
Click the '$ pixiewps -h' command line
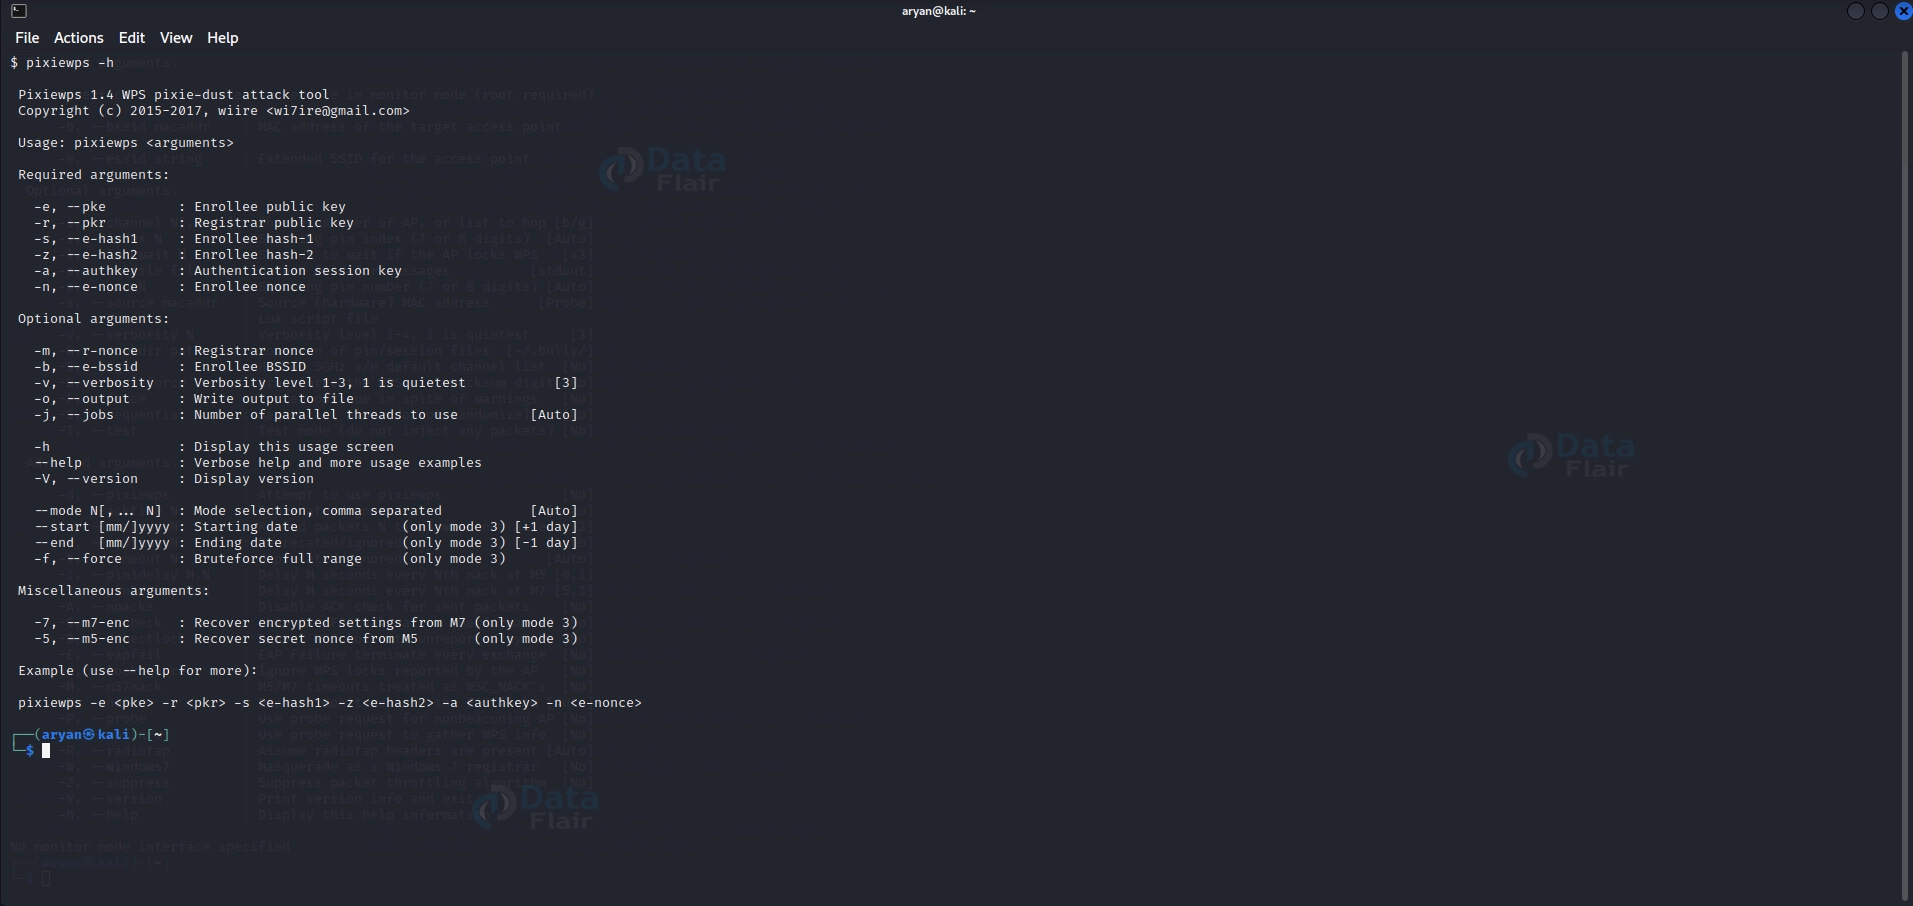coord(62,63)
